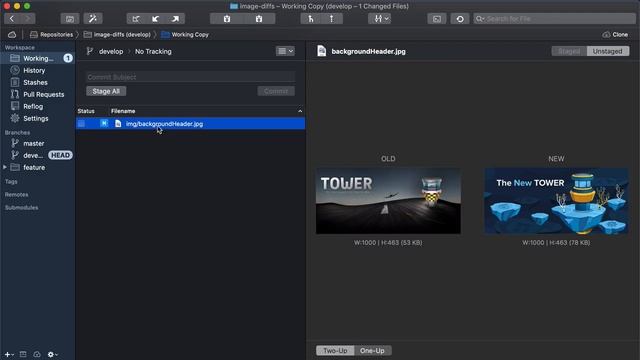Switch to Two-Up image comparison

[335, 351]
